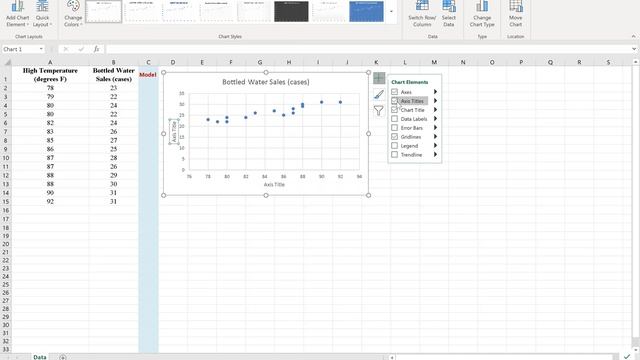
Task: Expand the Error Bars submenu arrow
Action: click(435, 128)
